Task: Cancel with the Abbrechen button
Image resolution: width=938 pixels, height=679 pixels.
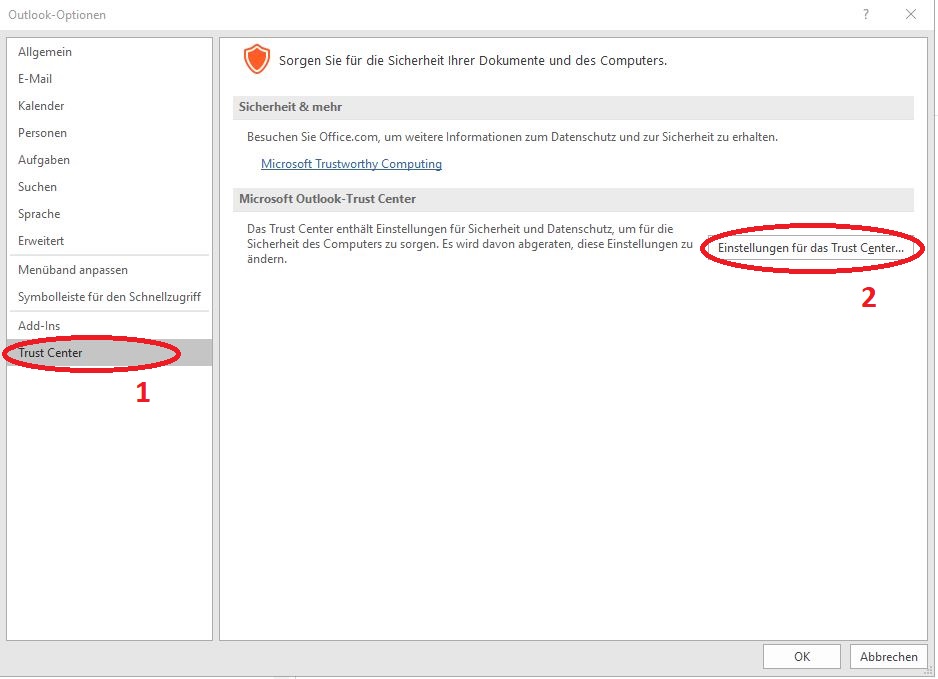Action: click(x=888, y=656)
